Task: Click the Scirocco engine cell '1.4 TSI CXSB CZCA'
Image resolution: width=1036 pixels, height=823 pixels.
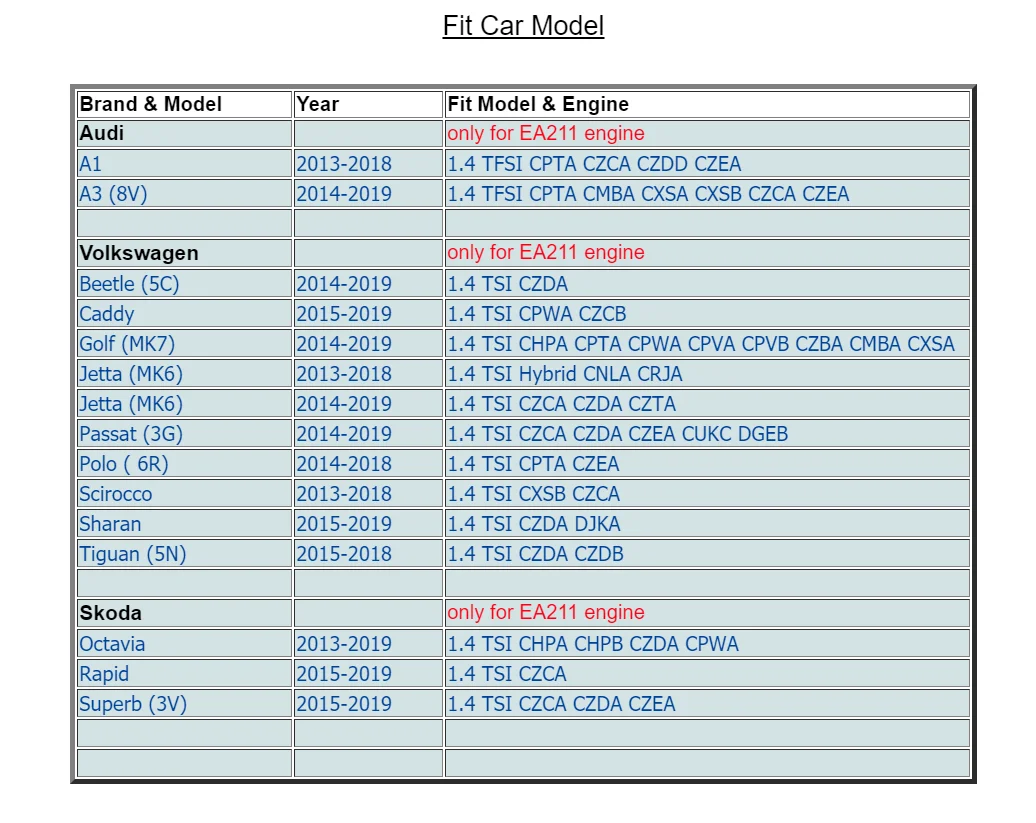Action: coord(707,493)
